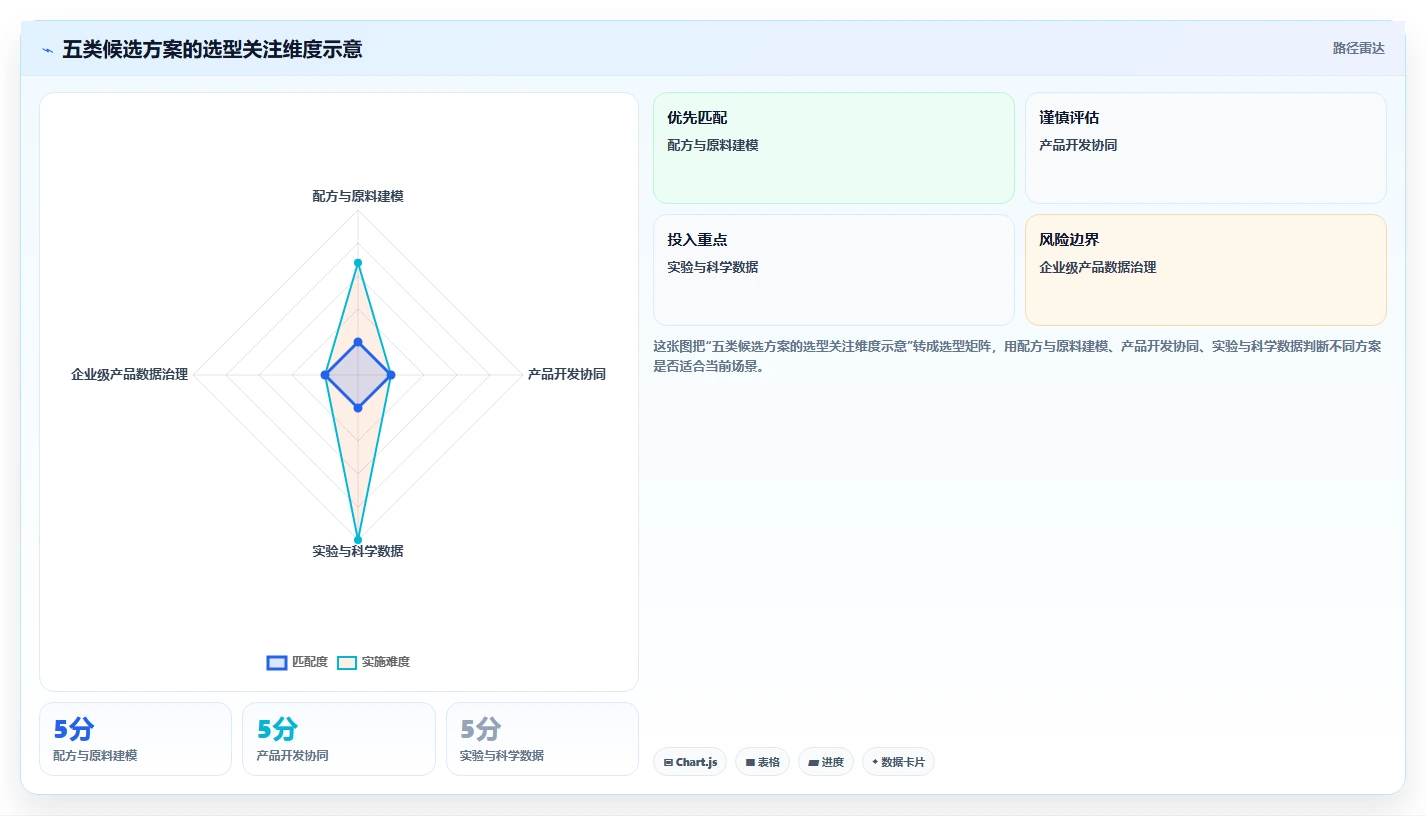Click the teal 实施难度 legend color box
Screen dimensions: 1426x816
(347, 662)
